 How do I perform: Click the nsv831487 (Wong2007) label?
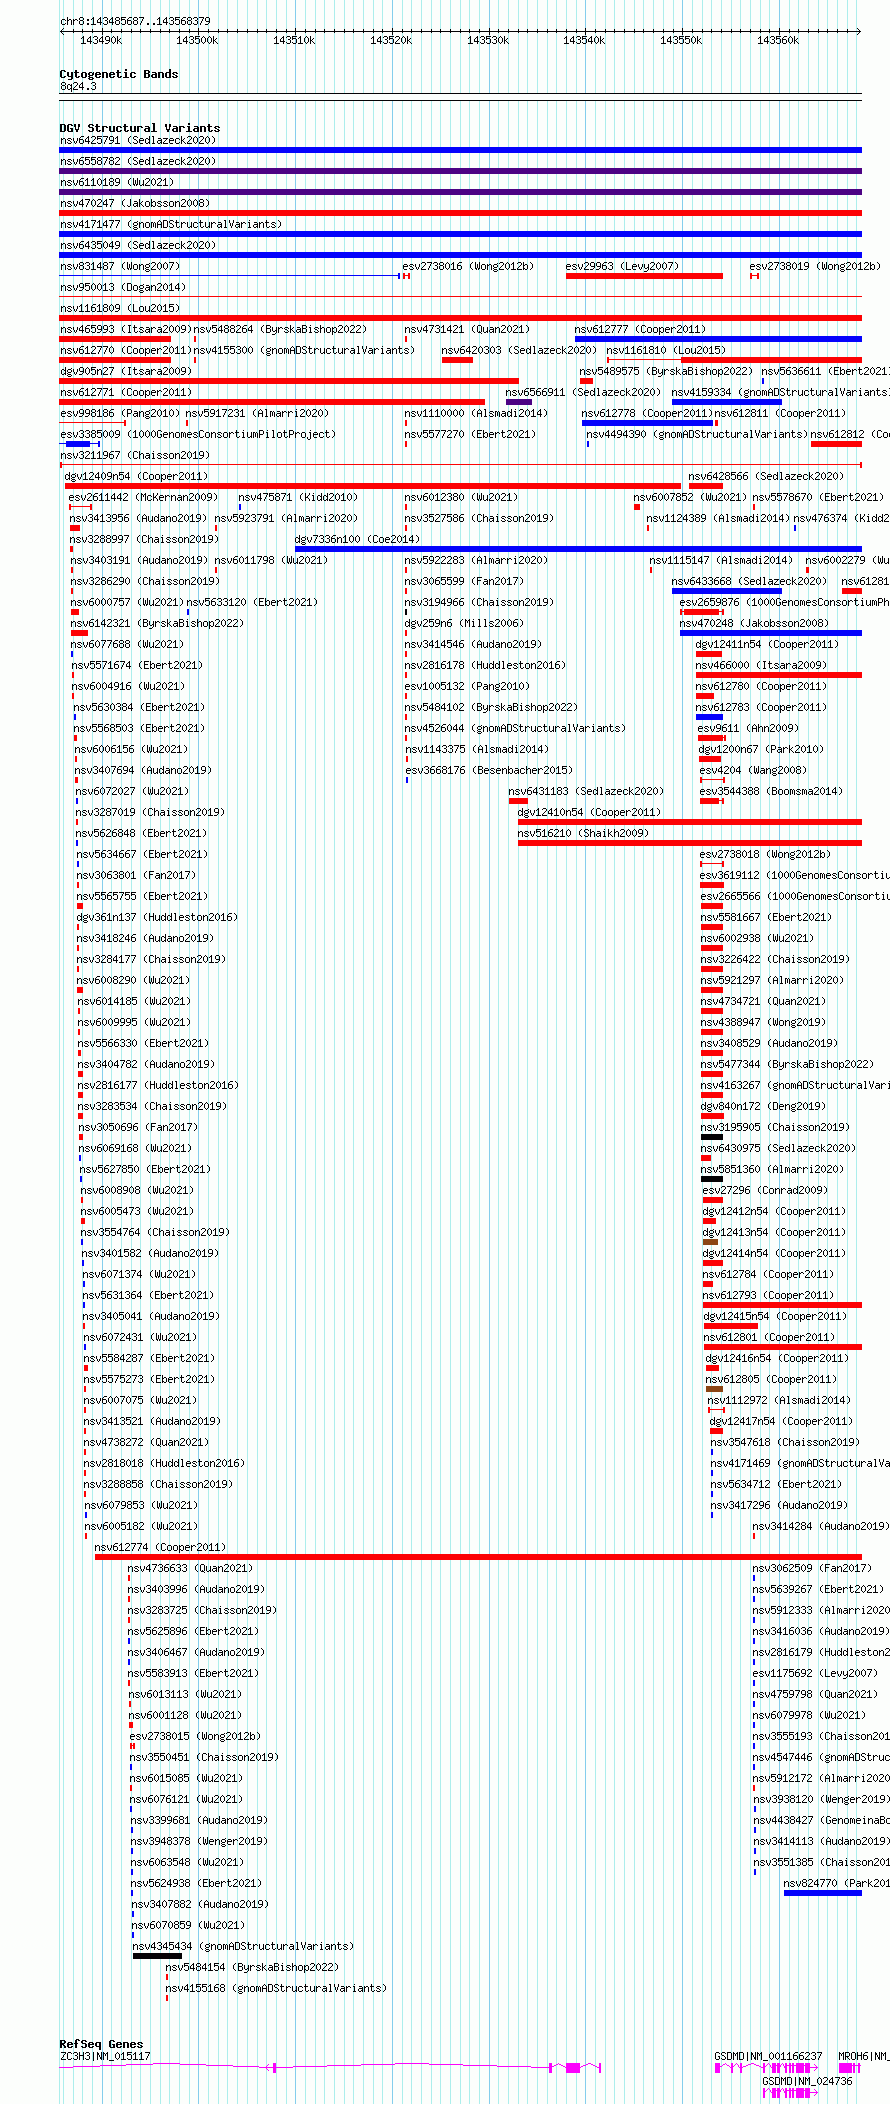120,266
